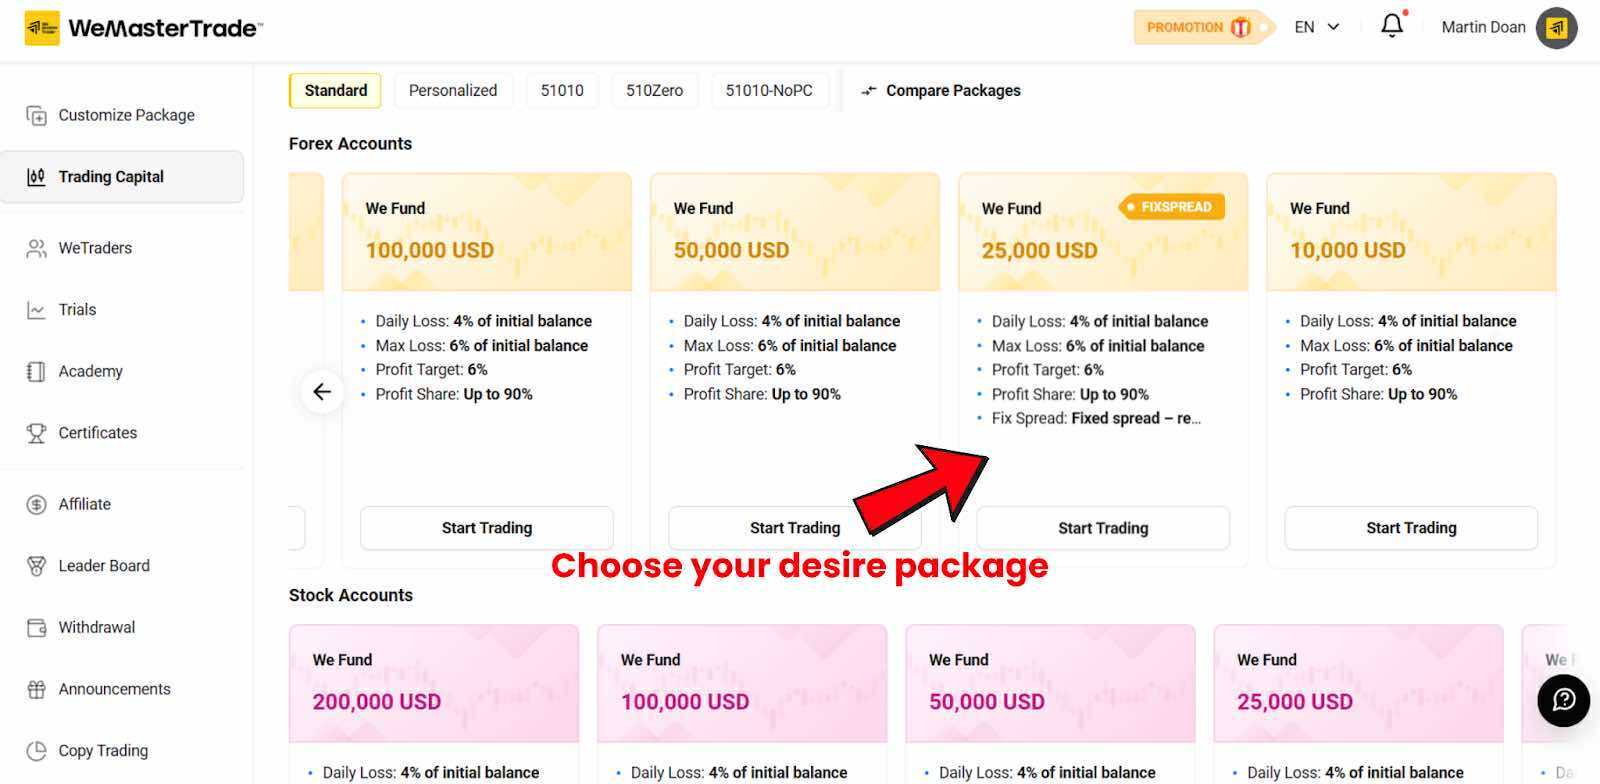Click the notification bell icon

(x=1391, y=26)
